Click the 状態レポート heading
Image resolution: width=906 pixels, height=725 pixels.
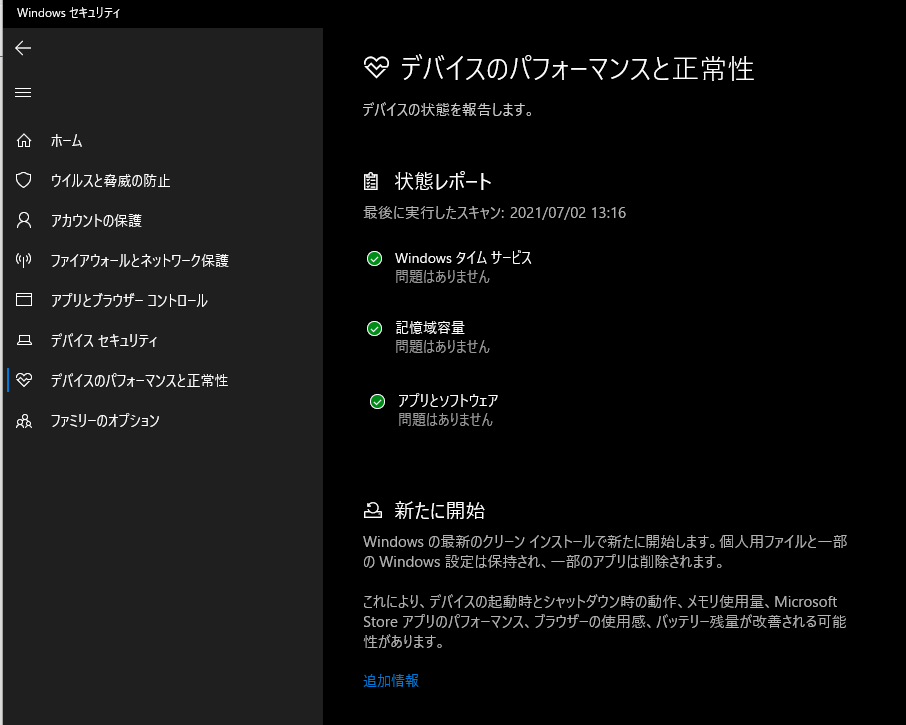pos(443,181)
